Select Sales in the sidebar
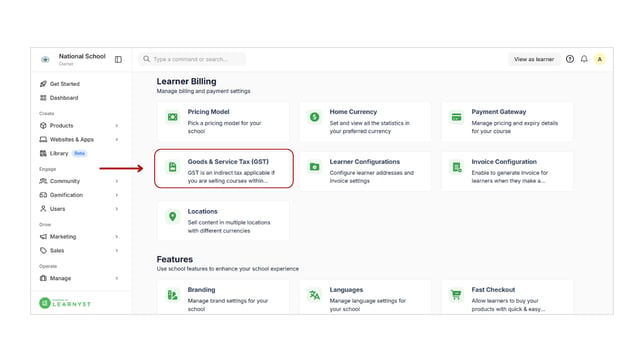Screen dimensions: 644x362 [57, 250]
